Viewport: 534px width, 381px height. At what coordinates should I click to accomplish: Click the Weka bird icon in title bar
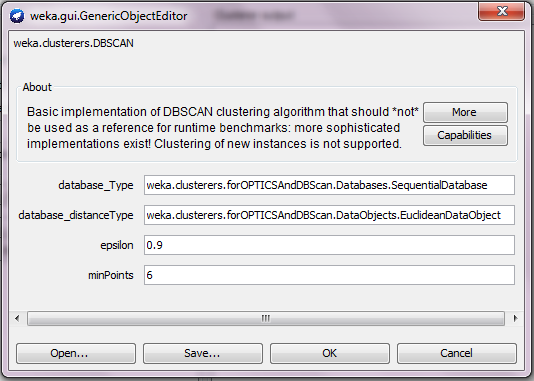pyautogui.click(x=17, y=16)
